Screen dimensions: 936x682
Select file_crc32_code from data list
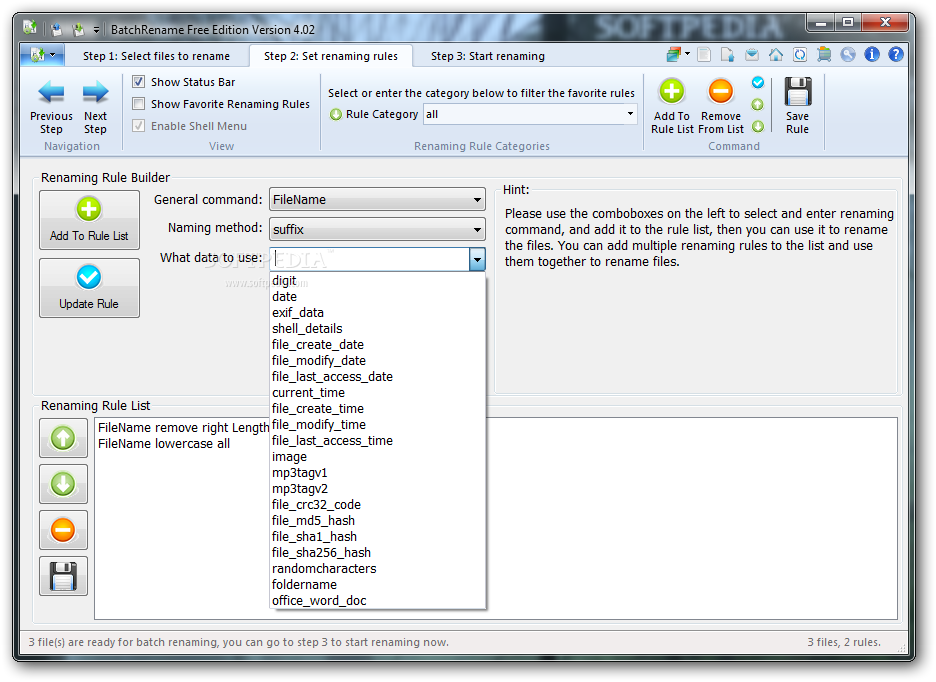[378, 505]
